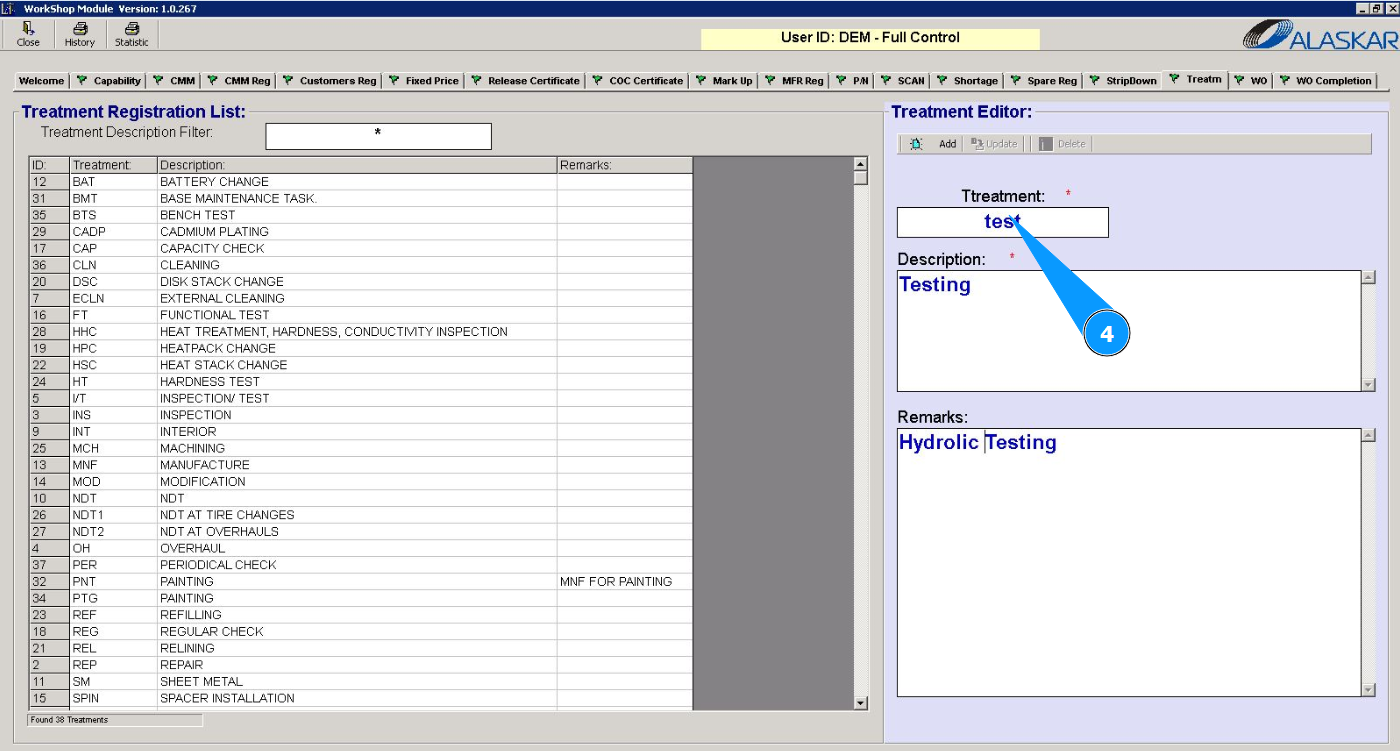Select the MACHINING row

tap(361, 448)
